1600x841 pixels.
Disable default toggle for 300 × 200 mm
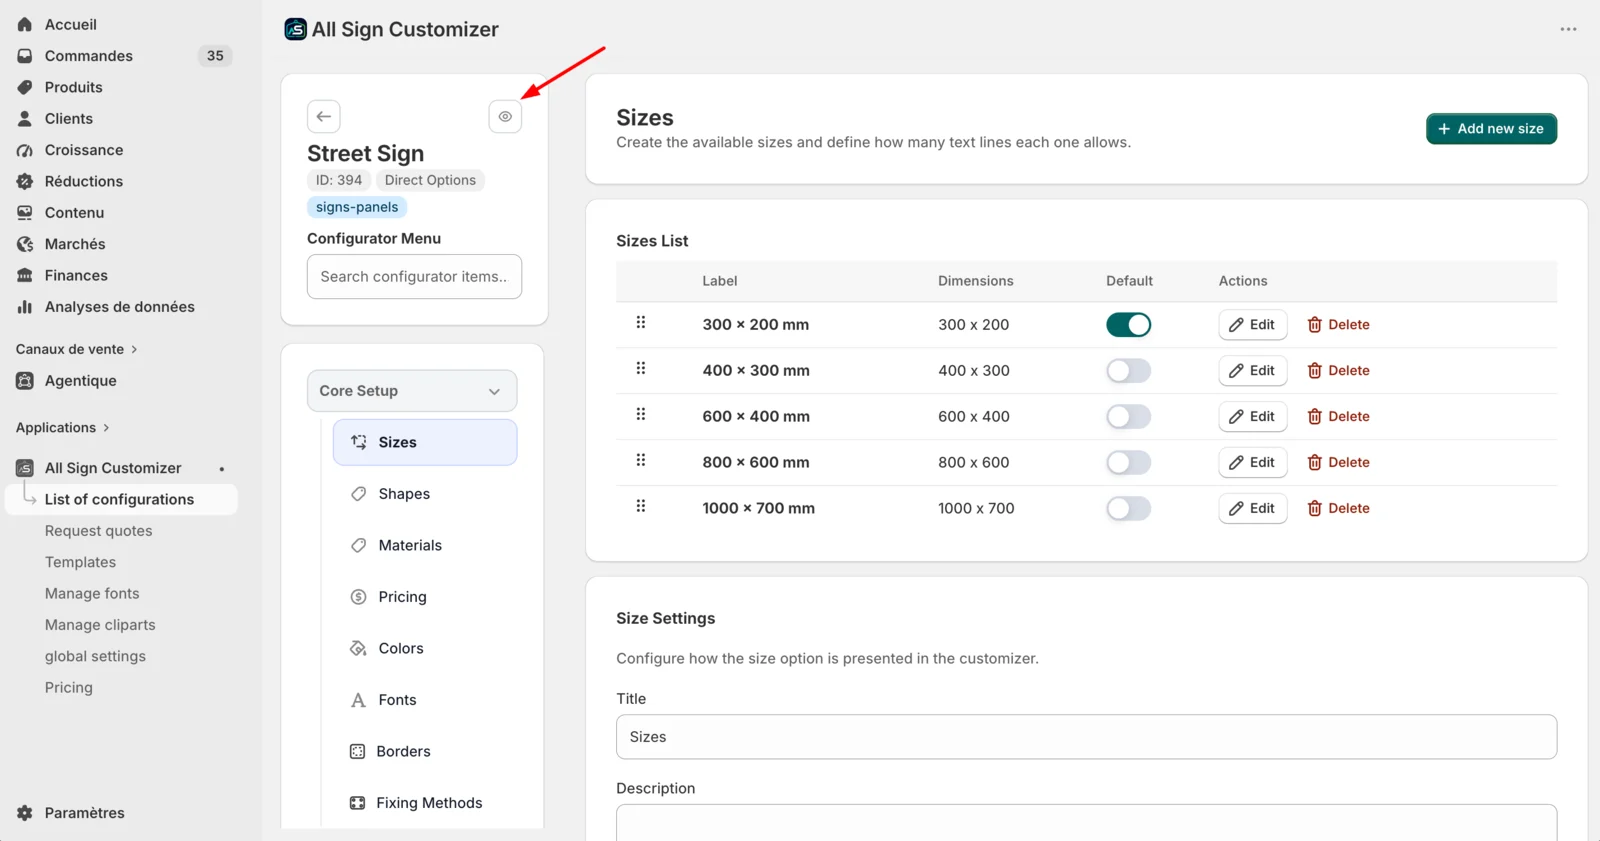[1128, 325]
